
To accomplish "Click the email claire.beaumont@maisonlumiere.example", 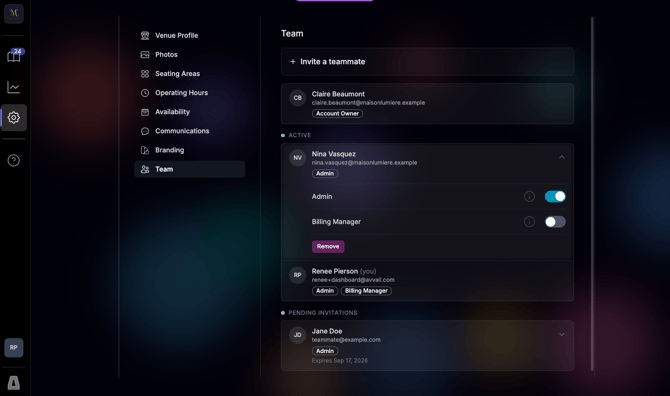I will click(368, 103).
